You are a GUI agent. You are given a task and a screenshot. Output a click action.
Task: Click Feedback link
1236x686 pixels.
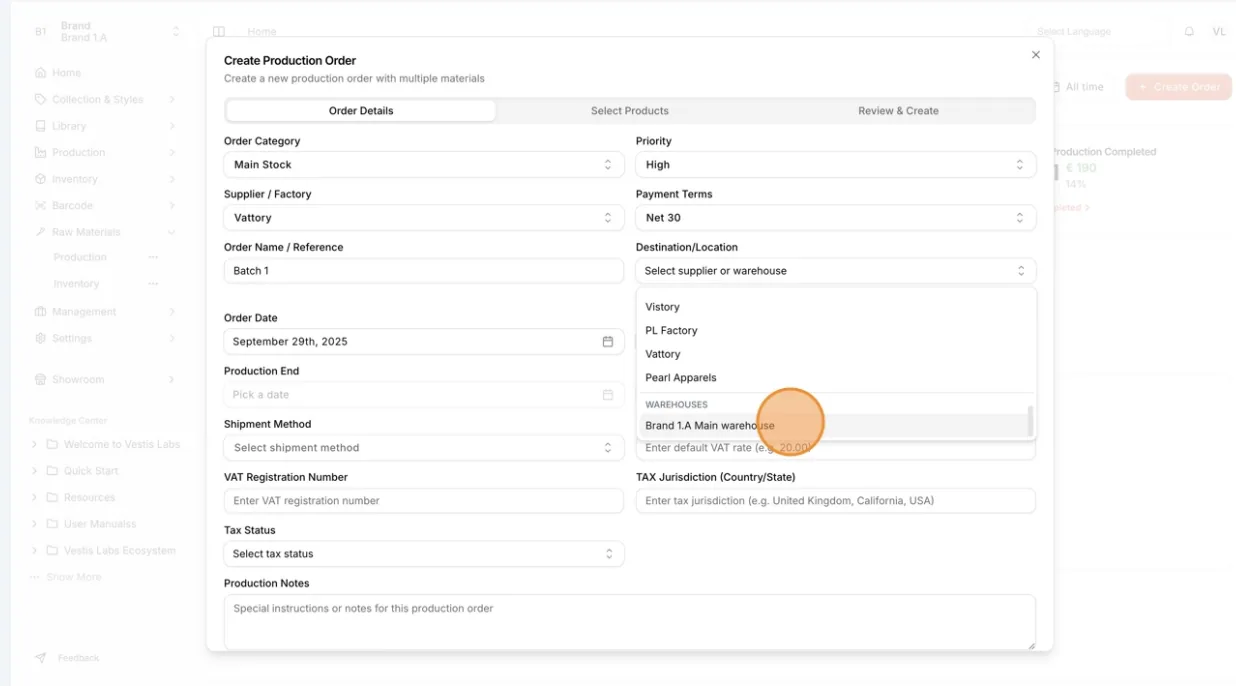78,658
